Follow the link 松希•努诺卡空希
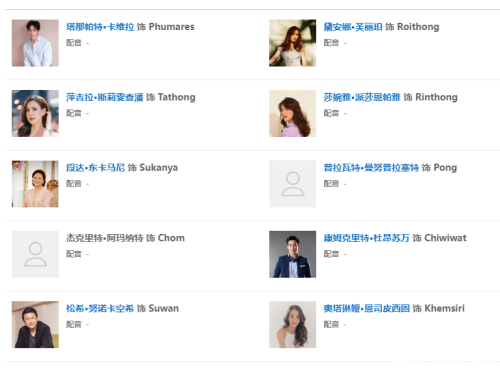500x369 pixels. pyautogui.click(x=100, y=308)
